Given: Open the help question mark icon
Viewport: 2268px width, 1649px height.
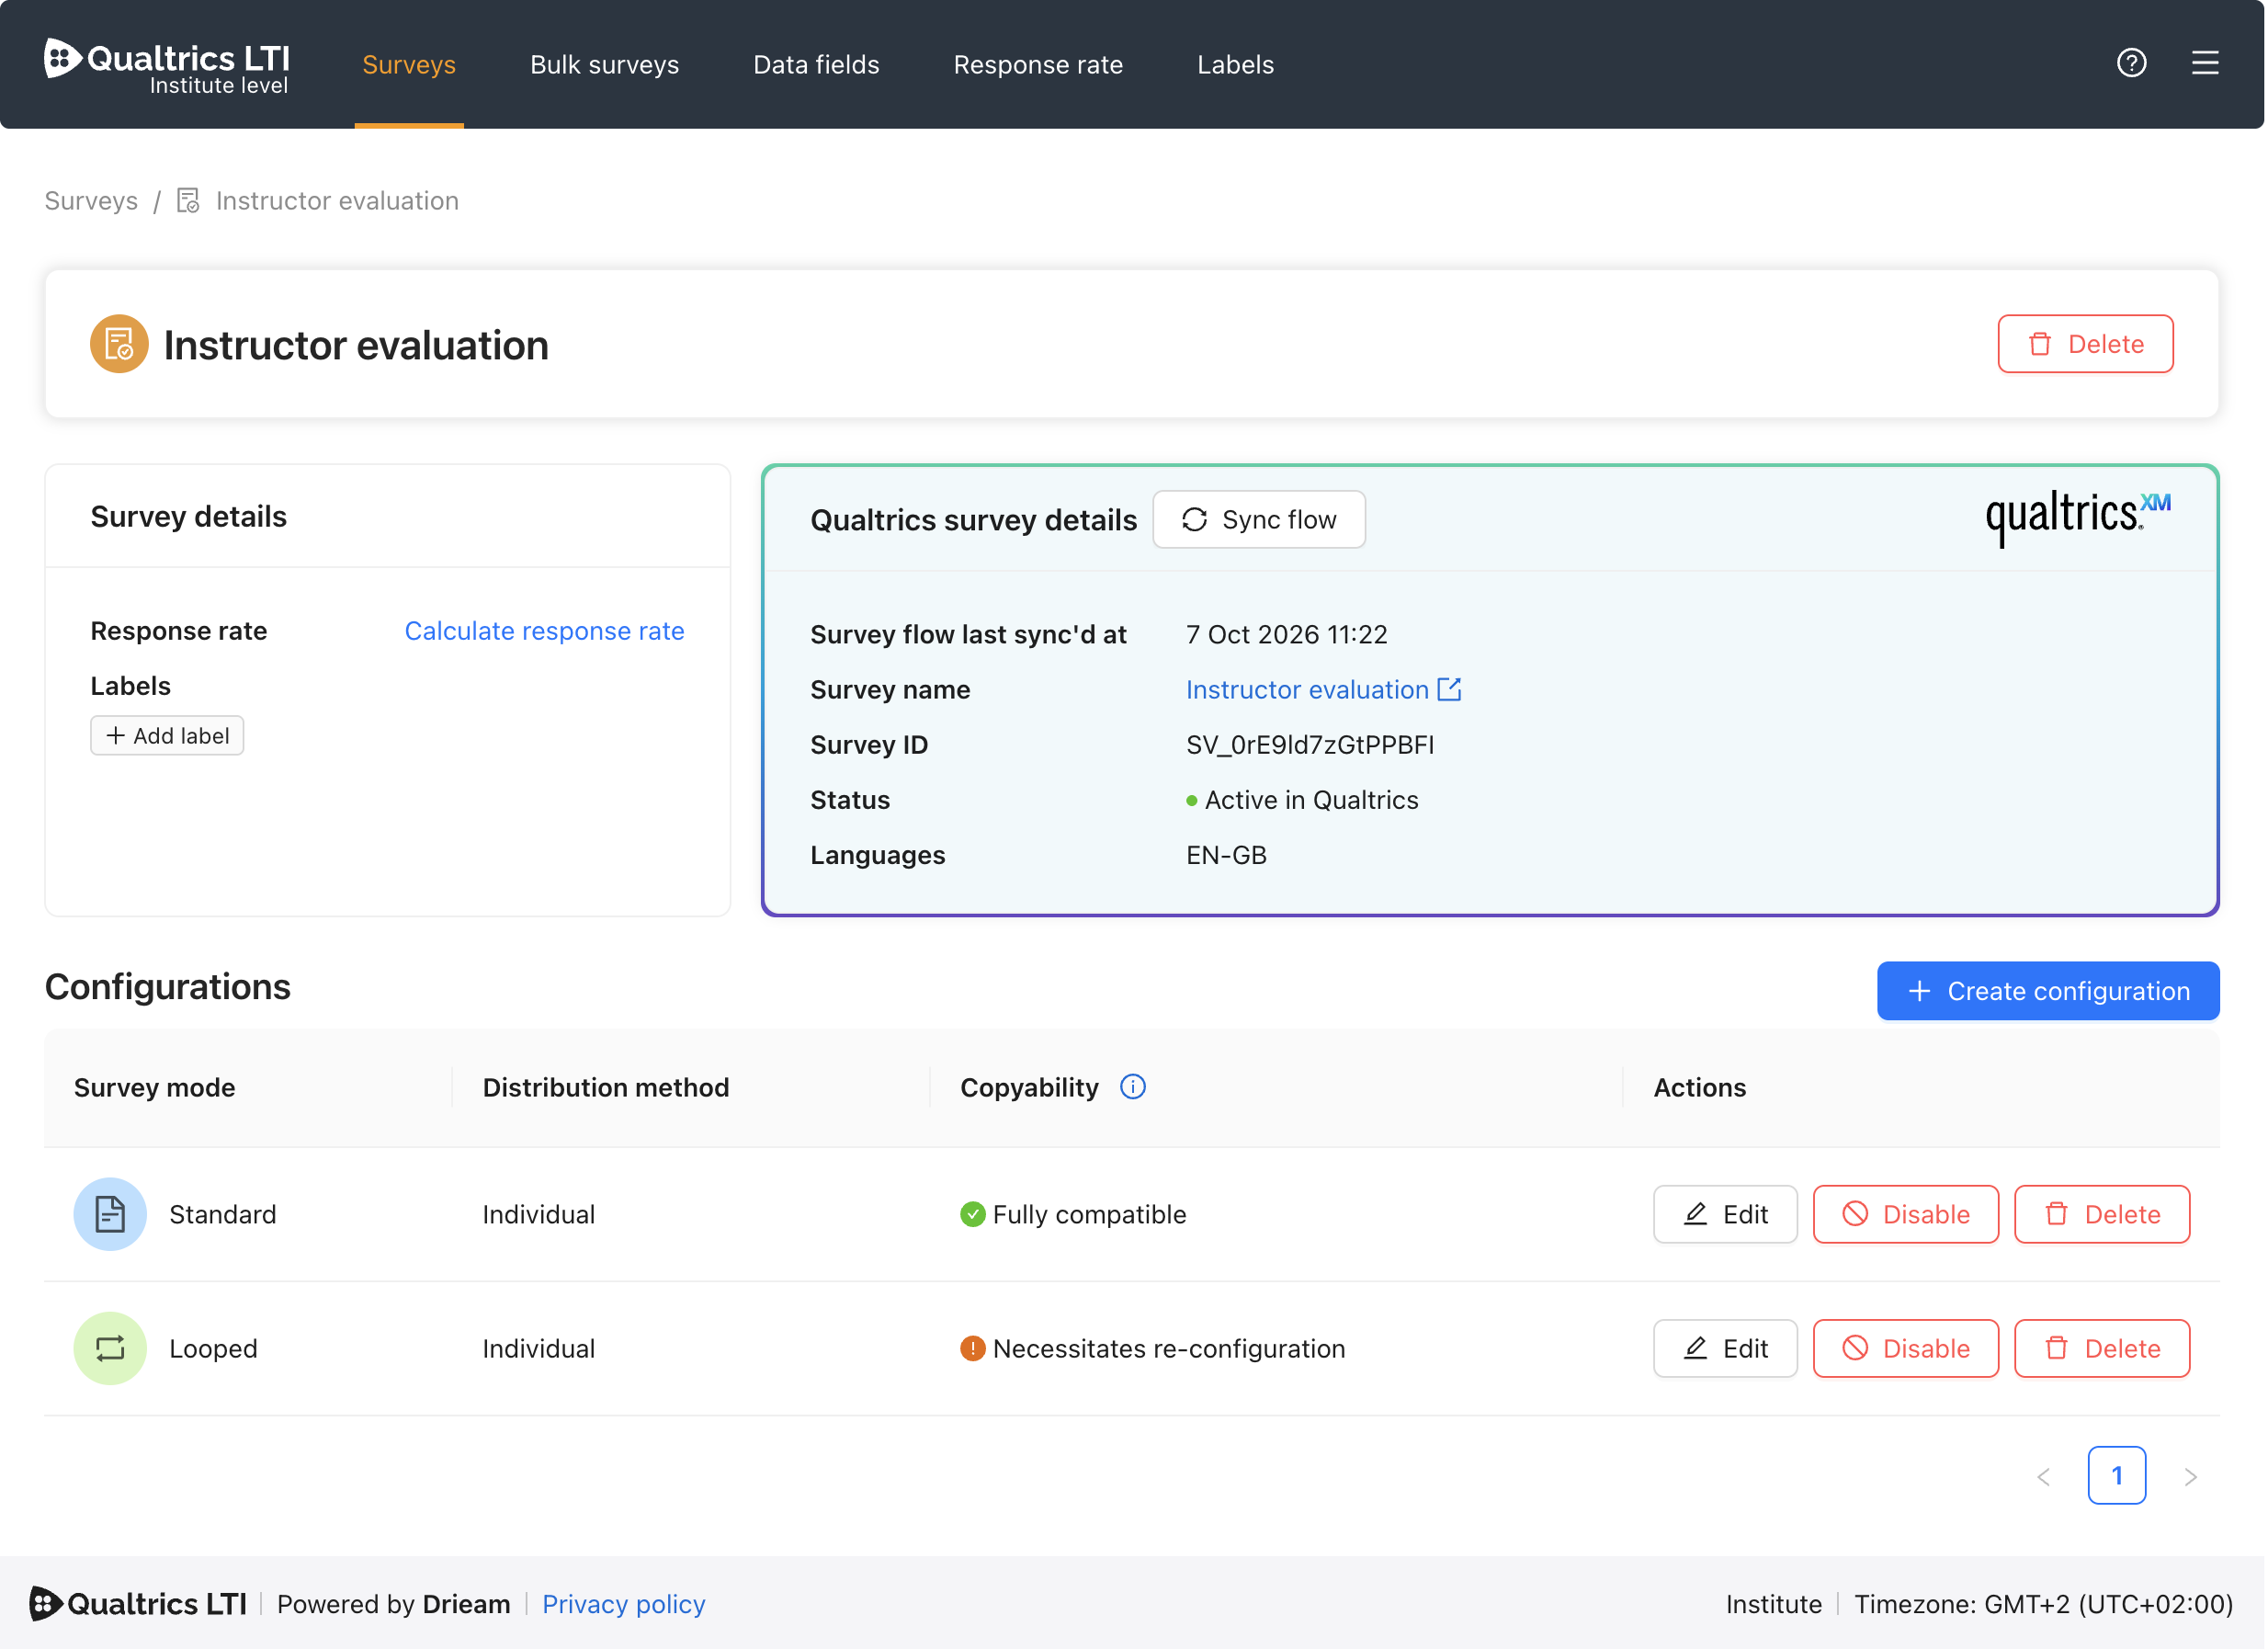Looking at the screenshot, I should point(2131,63).
